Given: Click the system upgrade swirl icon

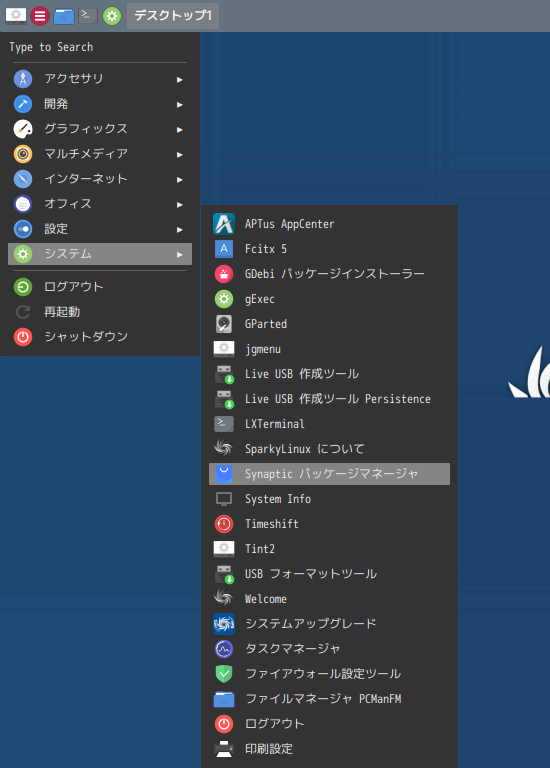Looking at the screenshot, I should pyautogui.click(x=224, y=624).
